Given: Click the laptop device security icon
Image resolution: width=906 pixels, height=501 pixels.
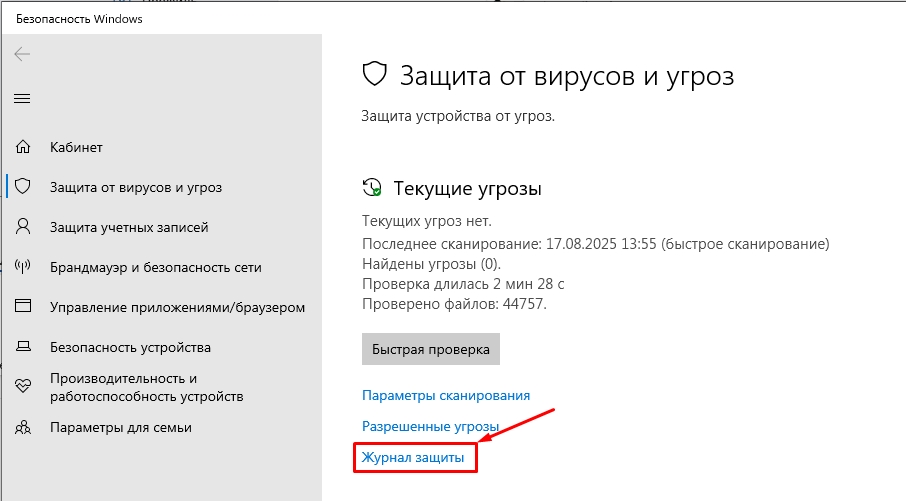Looking at the screenshot, I should pyautogui.click(x=23, y=347).
